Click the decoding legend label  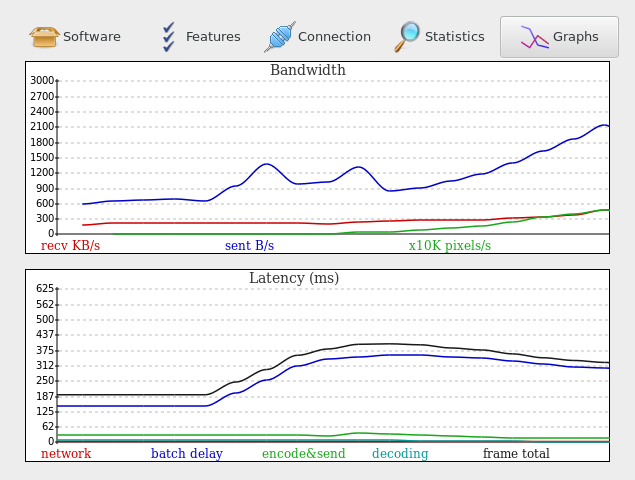(400, 453)
